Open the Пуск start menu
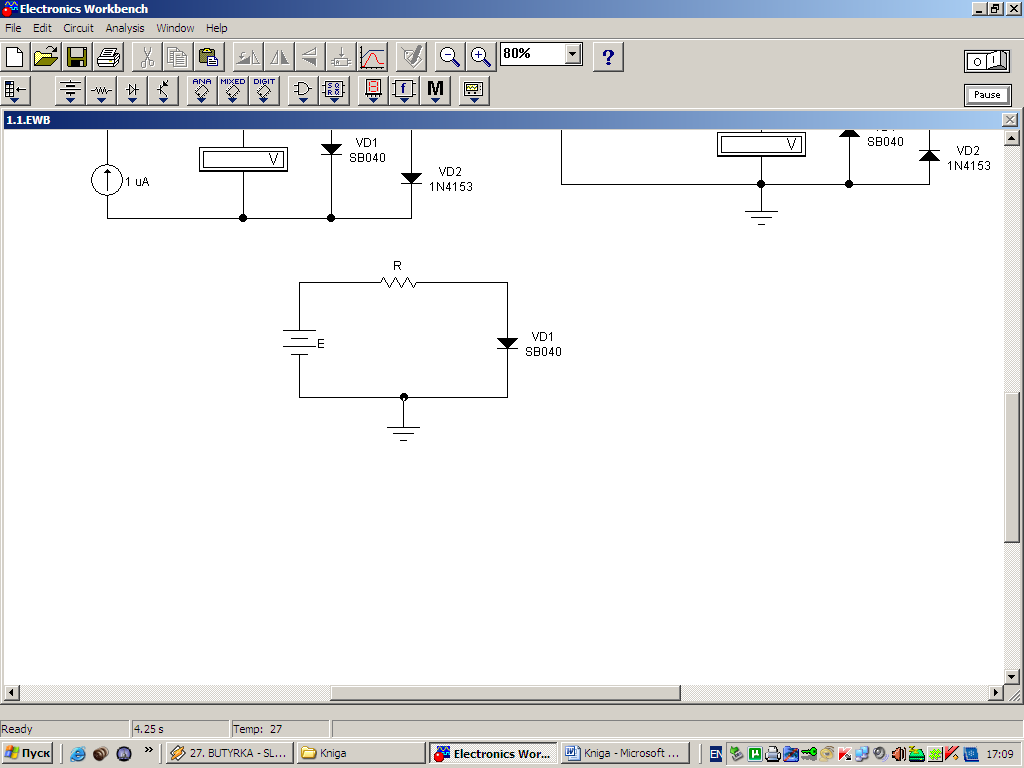 27,754
